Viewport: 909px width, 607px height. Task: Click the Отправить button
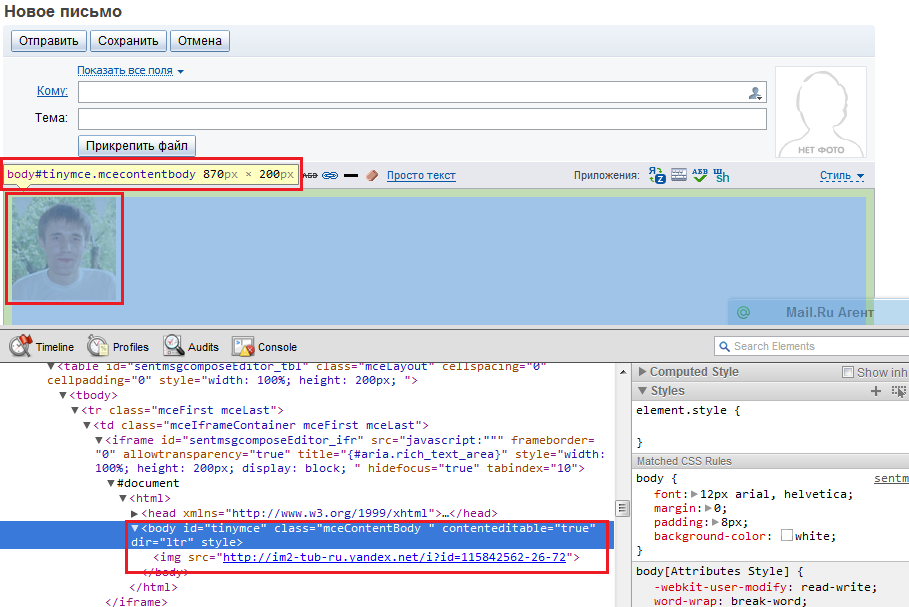(x=49, y=41)
